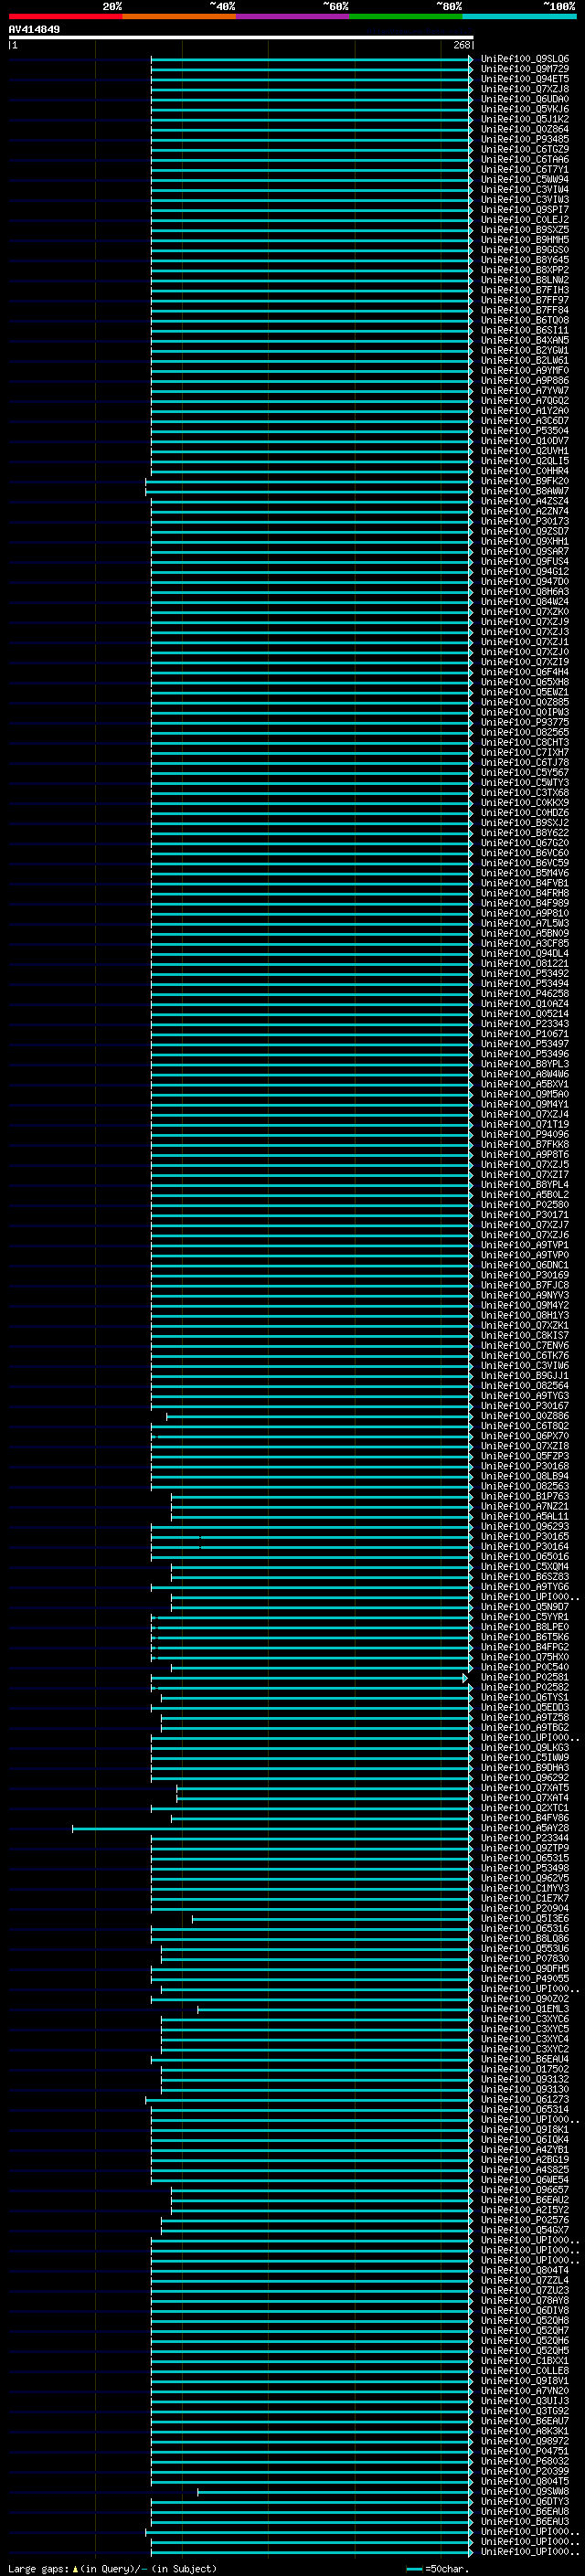Select hit label UniRef100_P02576
This screenshot has width=585, height=2576.
pyautogui.click(x=525, y=2220)
